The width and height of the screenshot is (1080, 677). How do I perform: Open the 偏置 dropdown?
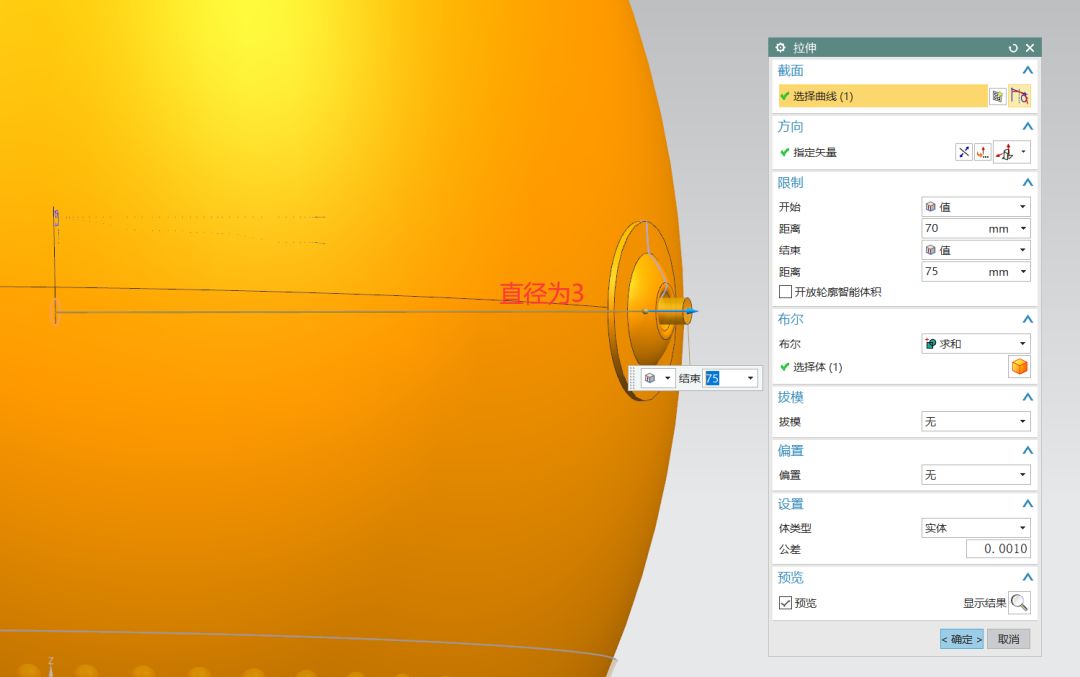coord(976,475)
